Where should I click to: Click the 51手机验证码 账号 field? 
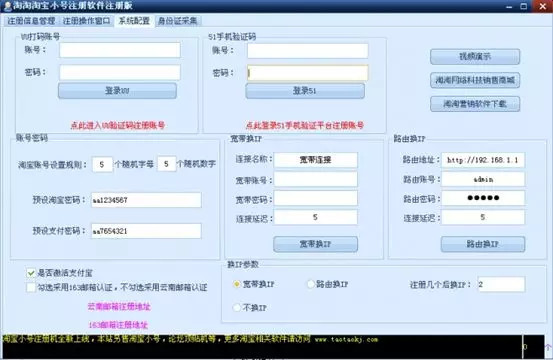[308, 51]
